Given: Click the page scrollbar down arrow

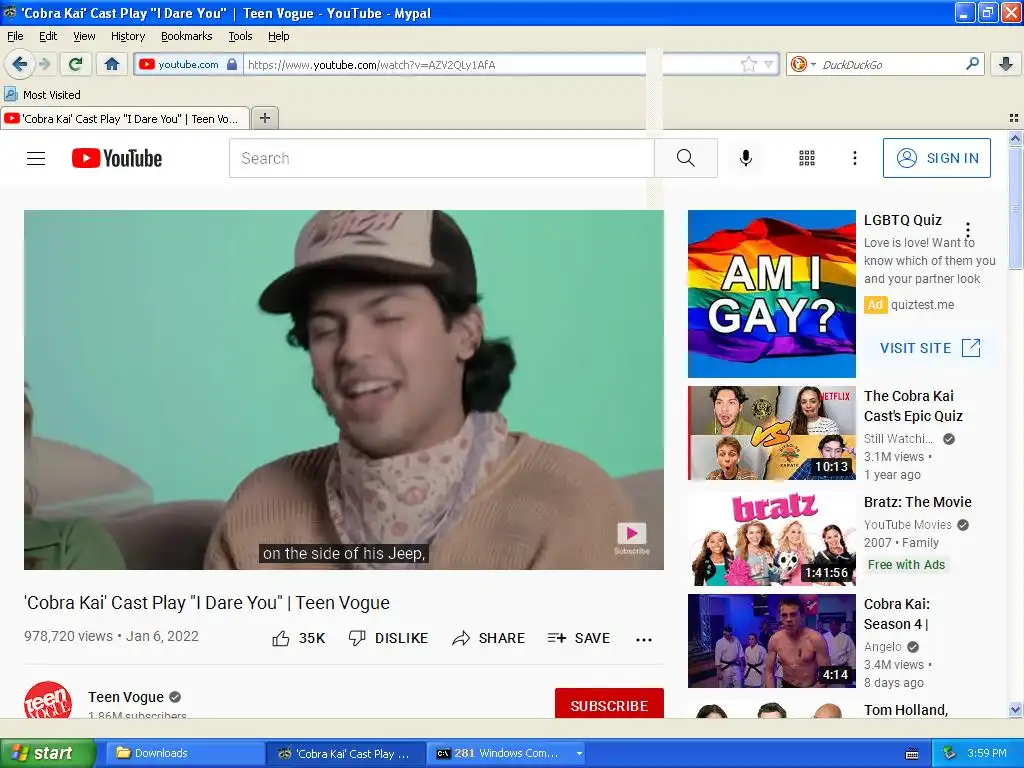Looking at the screenshot, I should coord(1015,709).
